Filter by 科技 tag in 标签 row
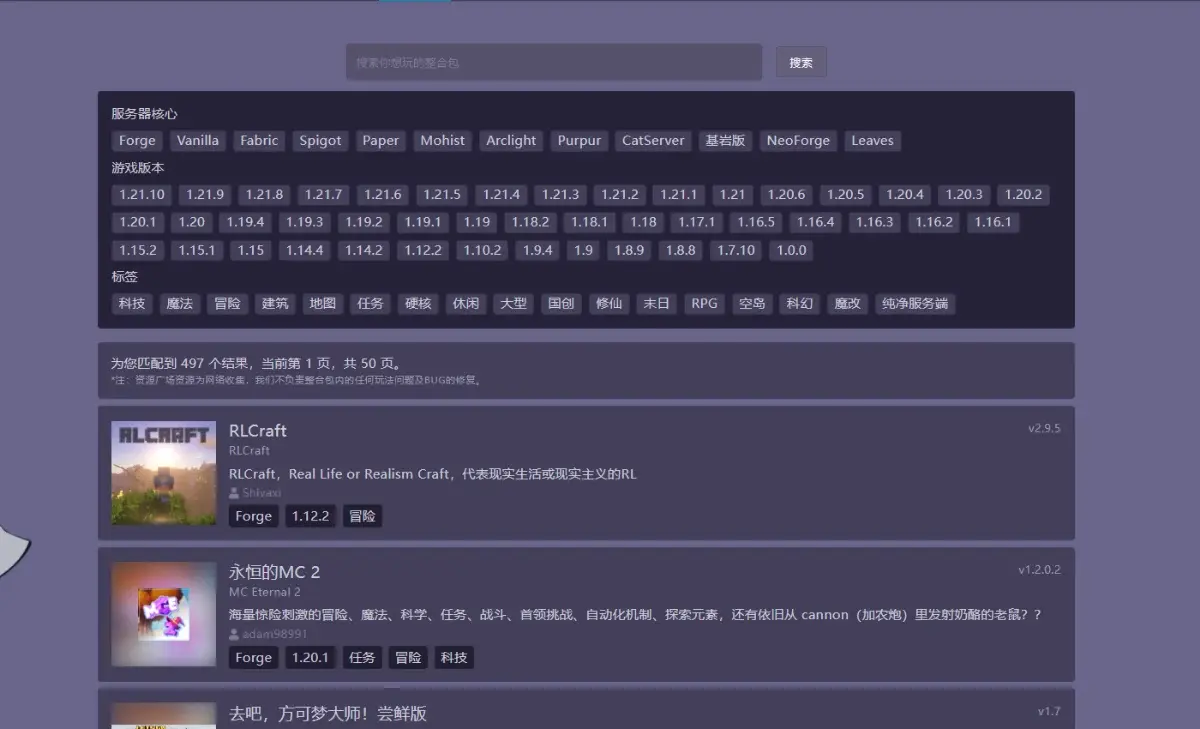This screenshot has height=729, width=1200. click(132, 303)
